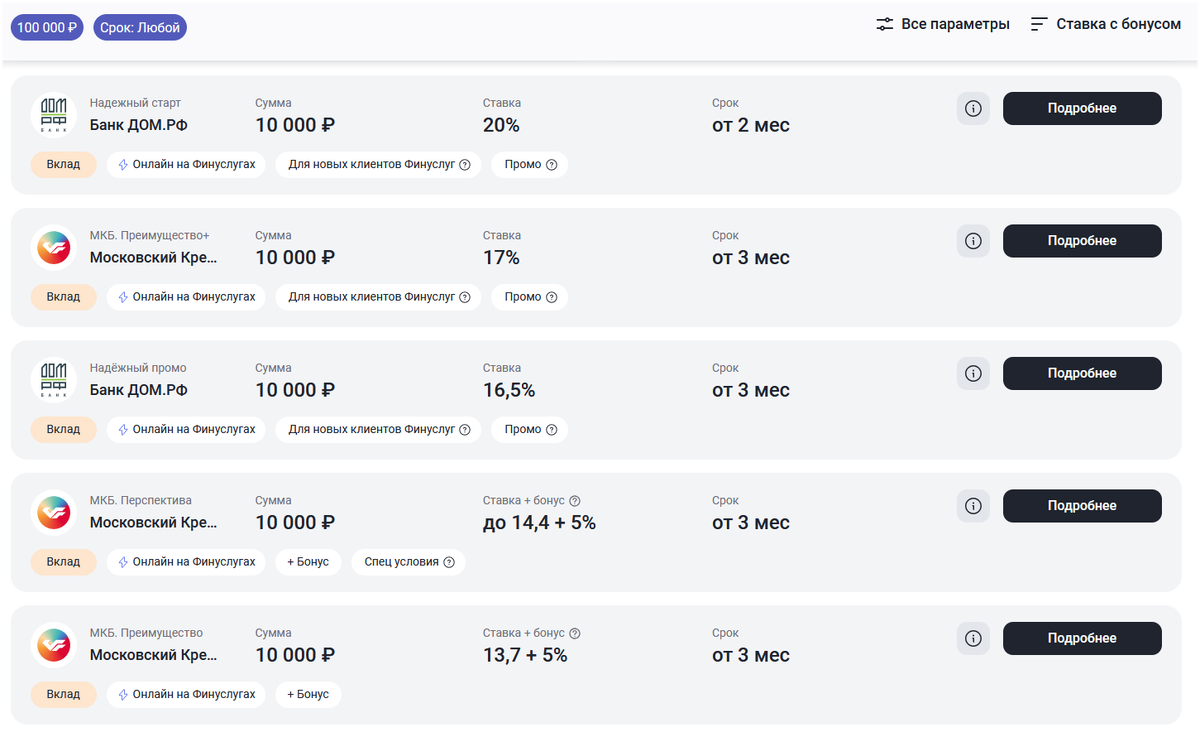Viewport: 1200px width, 737px height.
Task: Click question mark next to Промо in 20% card
Action: click(551, 165)
